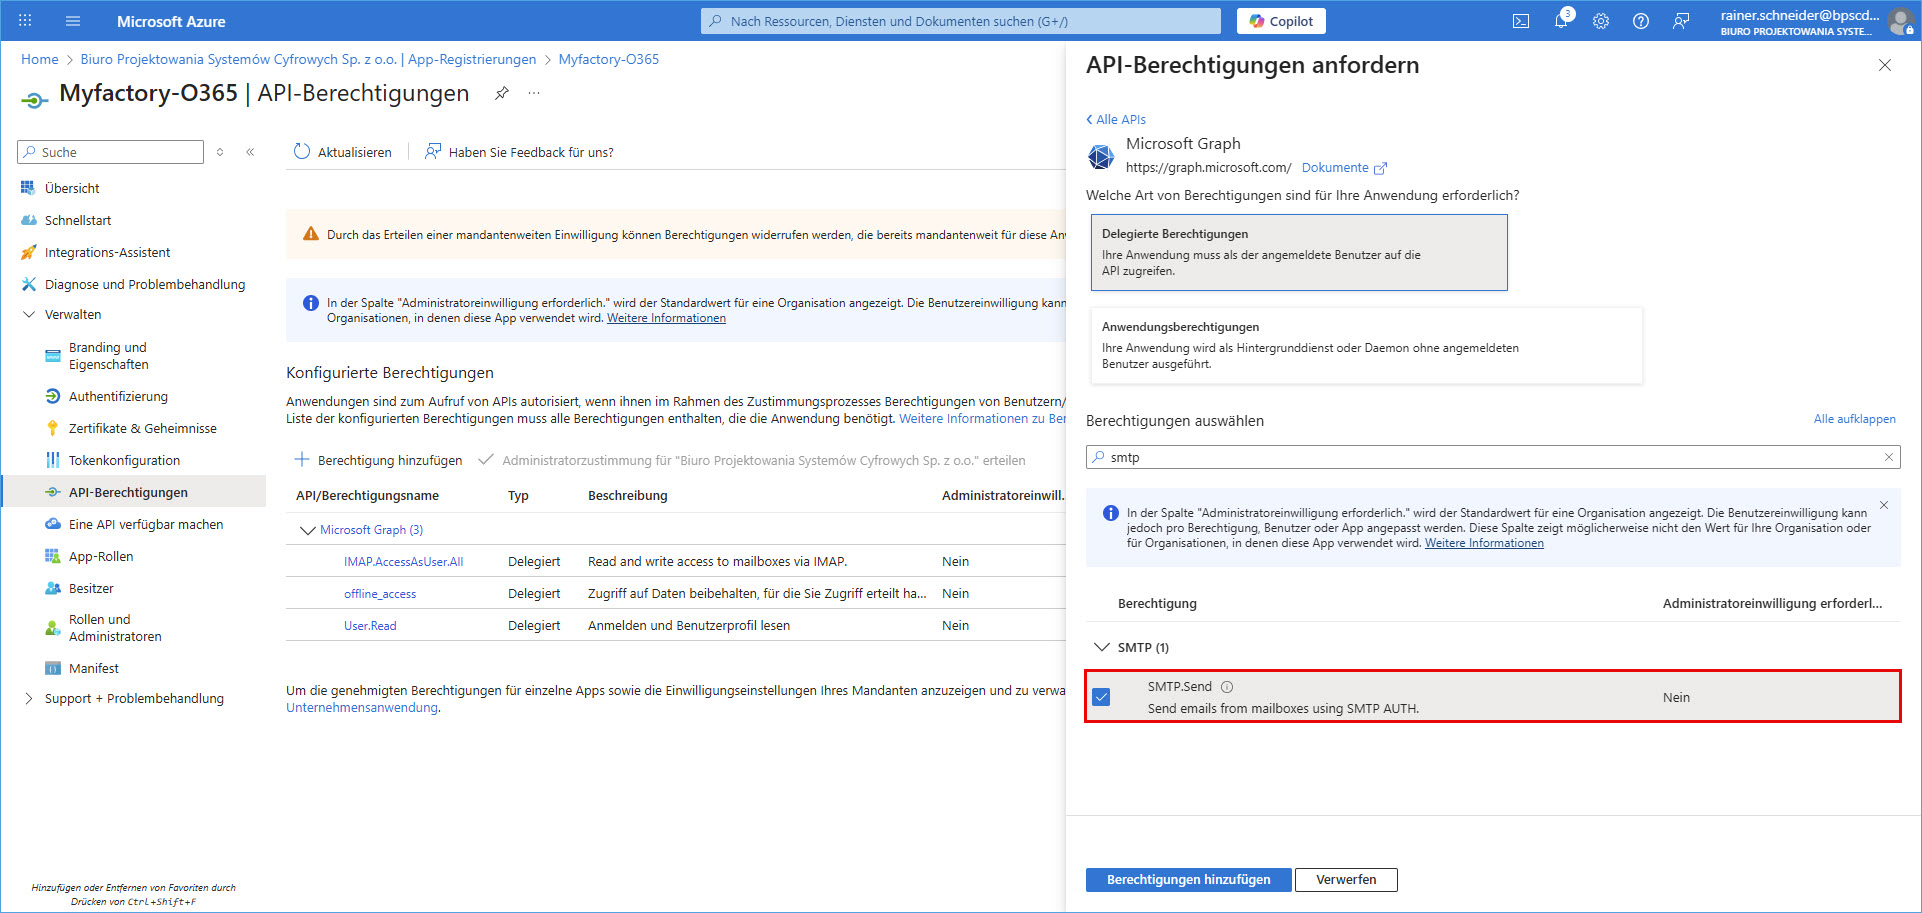The height and width of the screenshot is (913, 1922).
Task: Open the hamburger portal menu
Action: 73,21
